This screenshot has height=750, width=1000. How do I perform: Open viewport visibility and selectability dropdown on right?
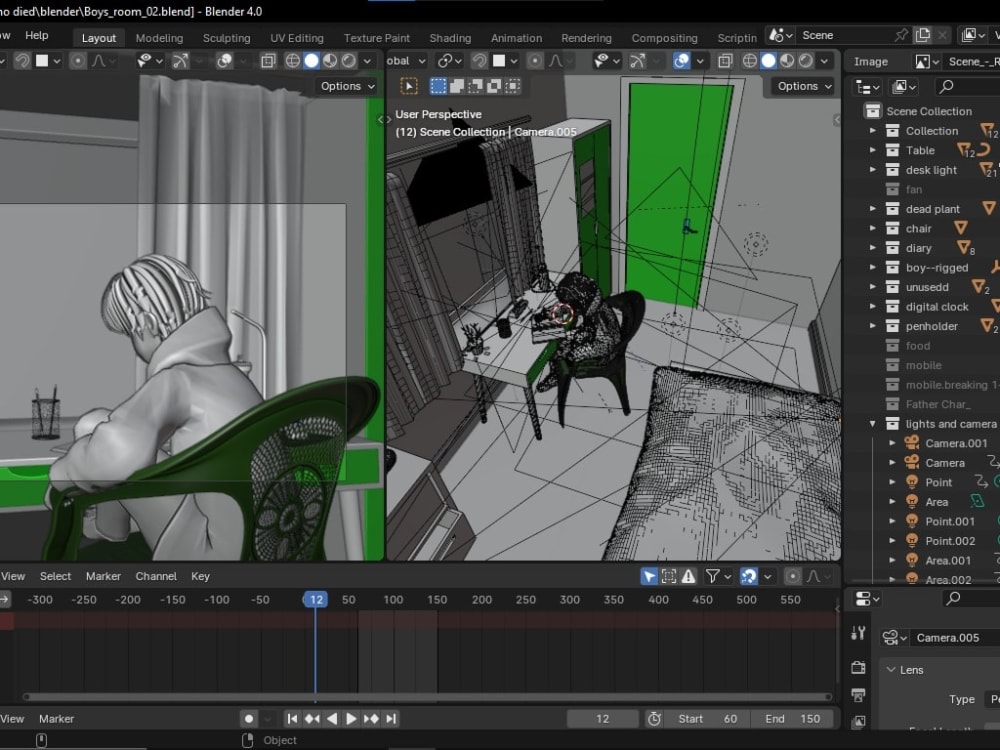click(606, 61)
